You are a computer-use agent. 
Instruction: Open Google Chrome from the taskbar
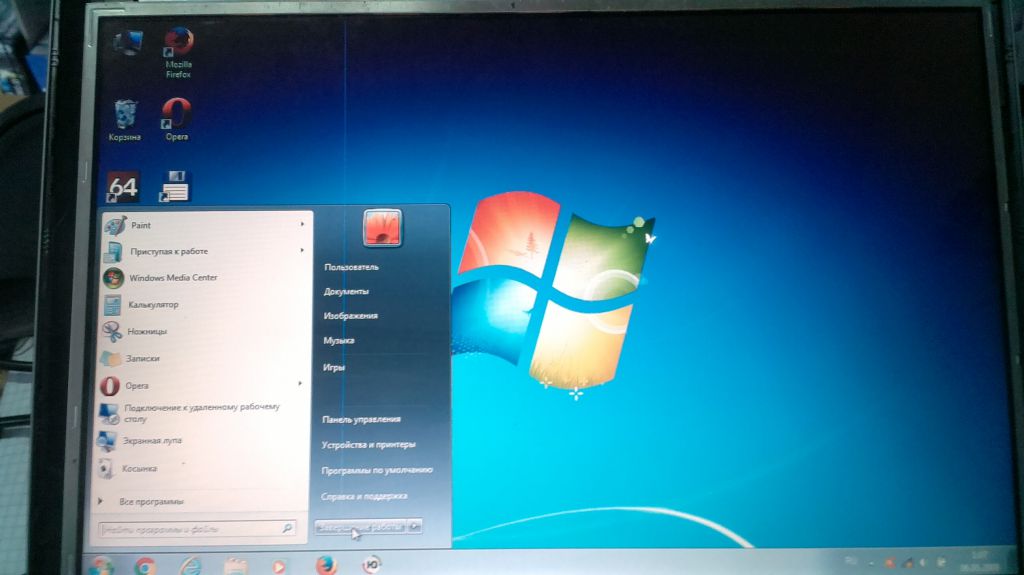pos(144,566)
